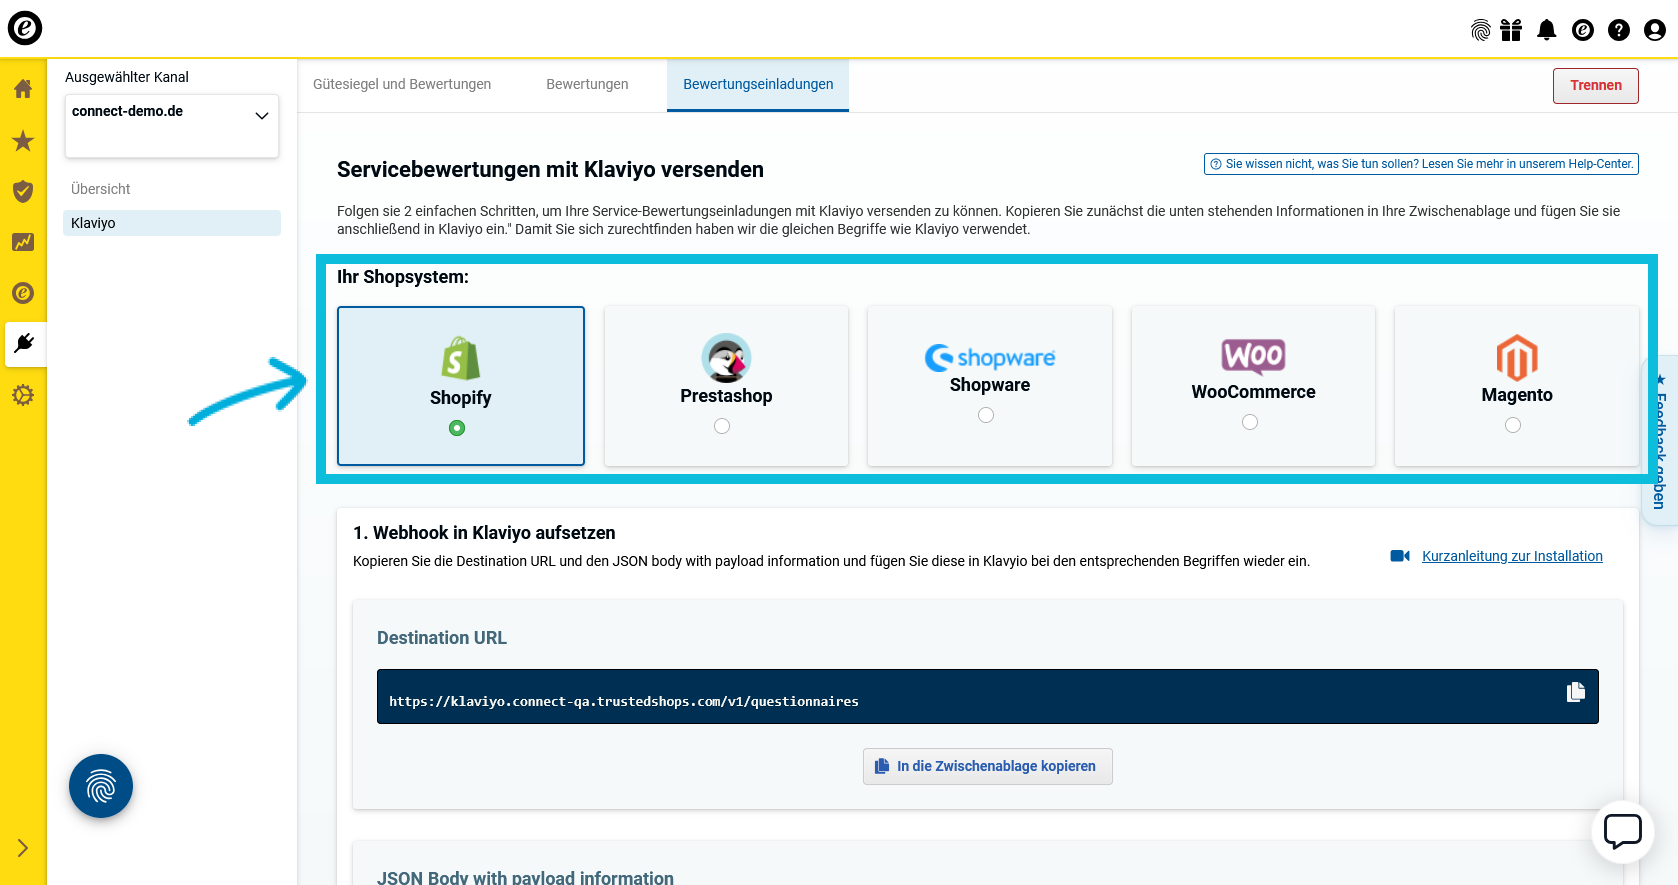Click the Shopware logo

point(990,357)
